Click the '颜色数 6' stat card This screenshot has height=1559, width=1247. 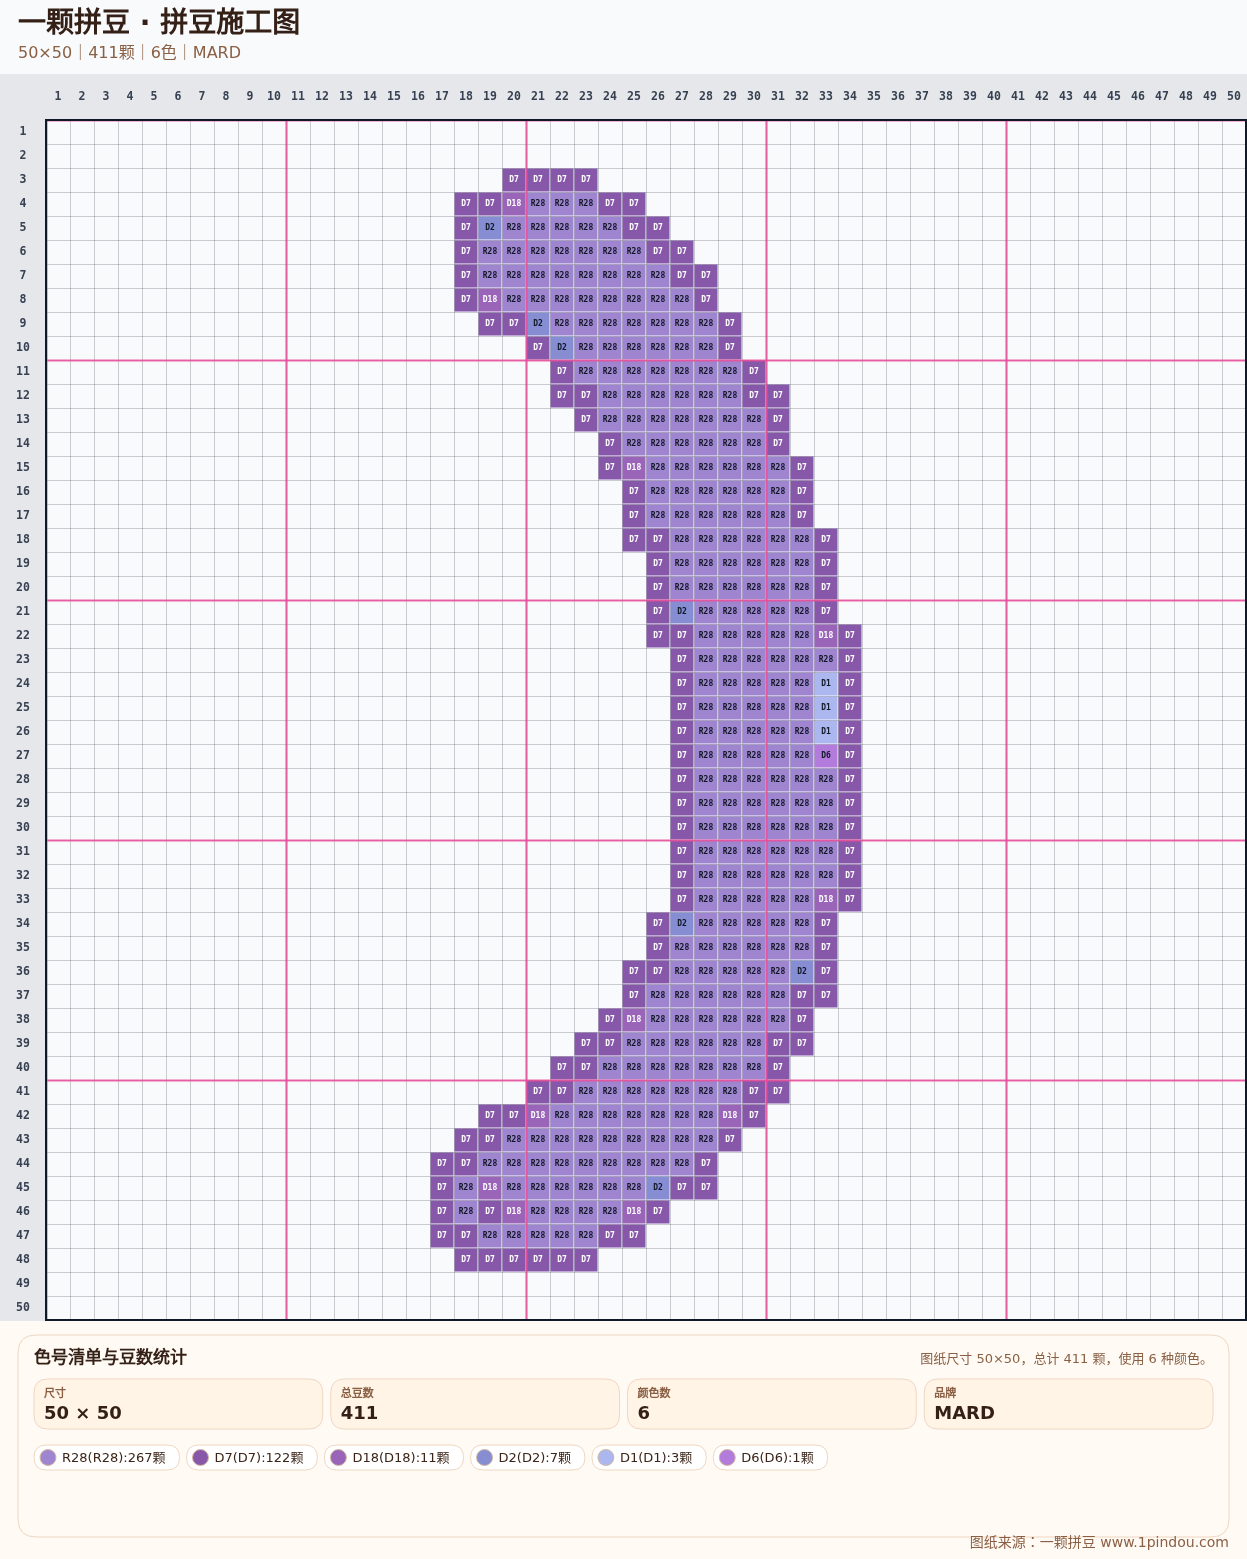[772, 1404]
